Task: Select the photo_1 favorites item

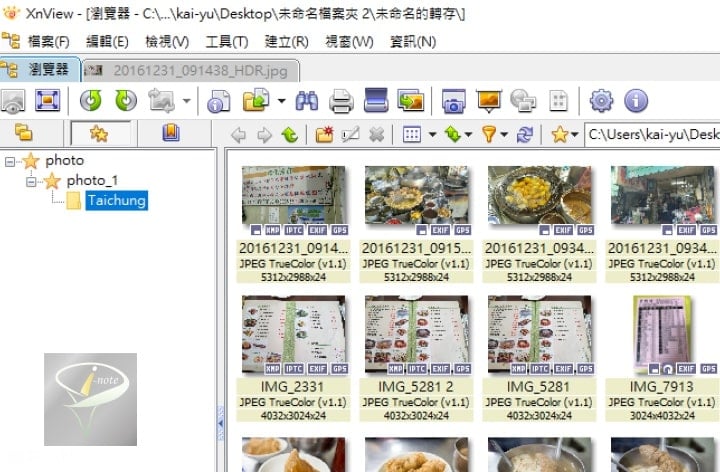Action: point(92,180)
